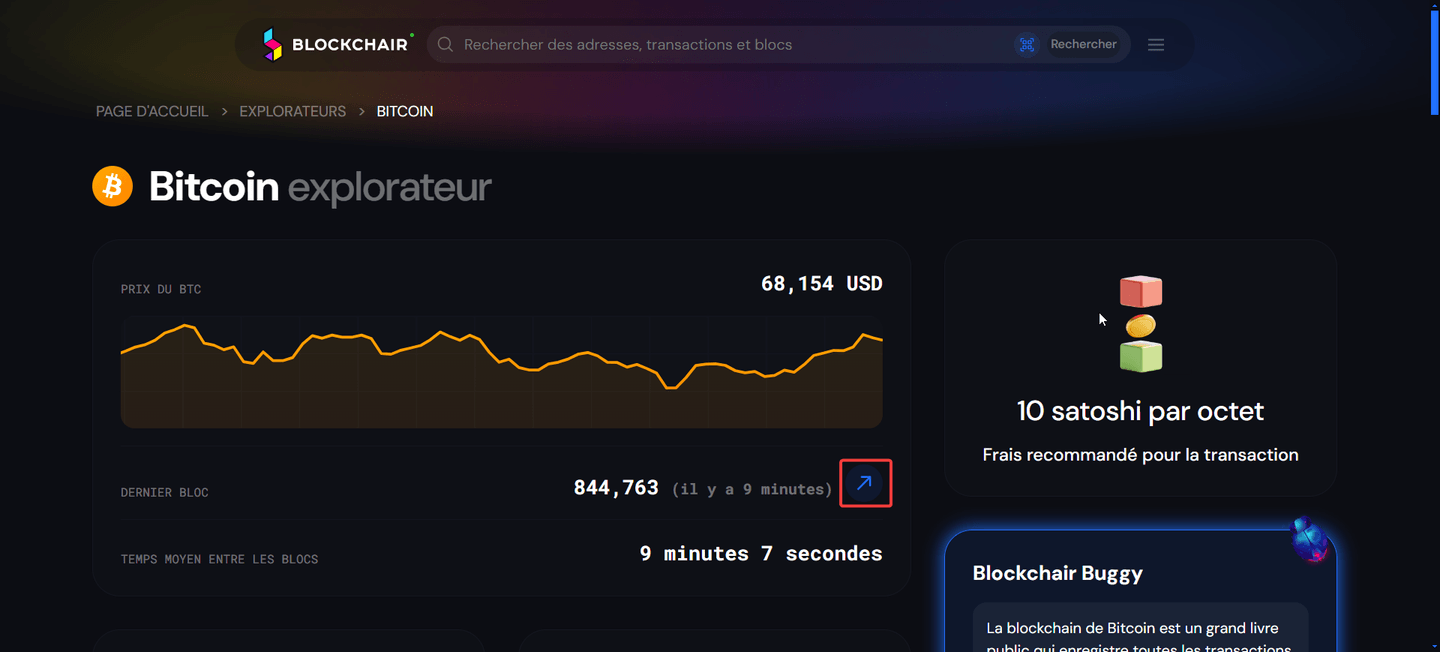Select BITCOIN in the breadcrumb trail
This screenshot has height=652, width=1440.
(x=404, y=111)
